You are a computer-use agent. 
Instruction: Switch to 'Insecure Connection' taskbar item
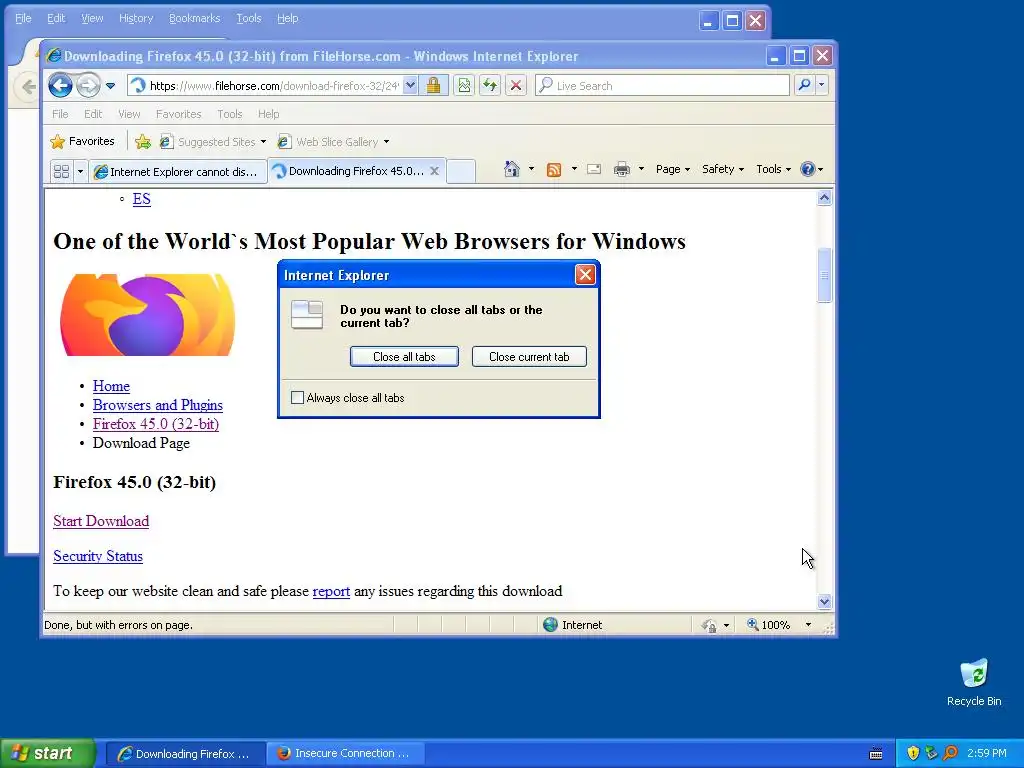pyautogui.click(x=345, y=753)
